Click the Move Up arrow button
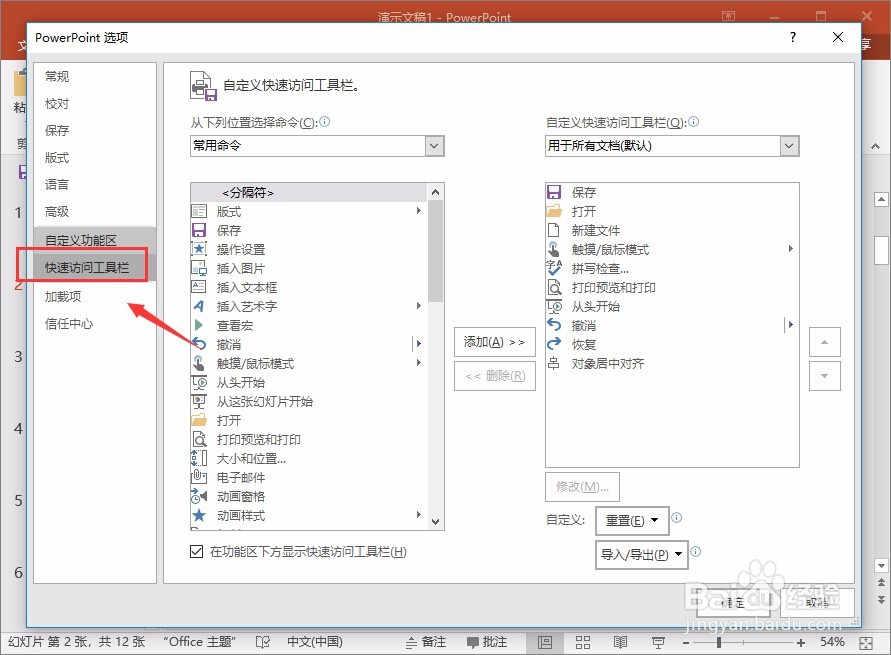Screen dimensions: 891x655 pos(825,342)
